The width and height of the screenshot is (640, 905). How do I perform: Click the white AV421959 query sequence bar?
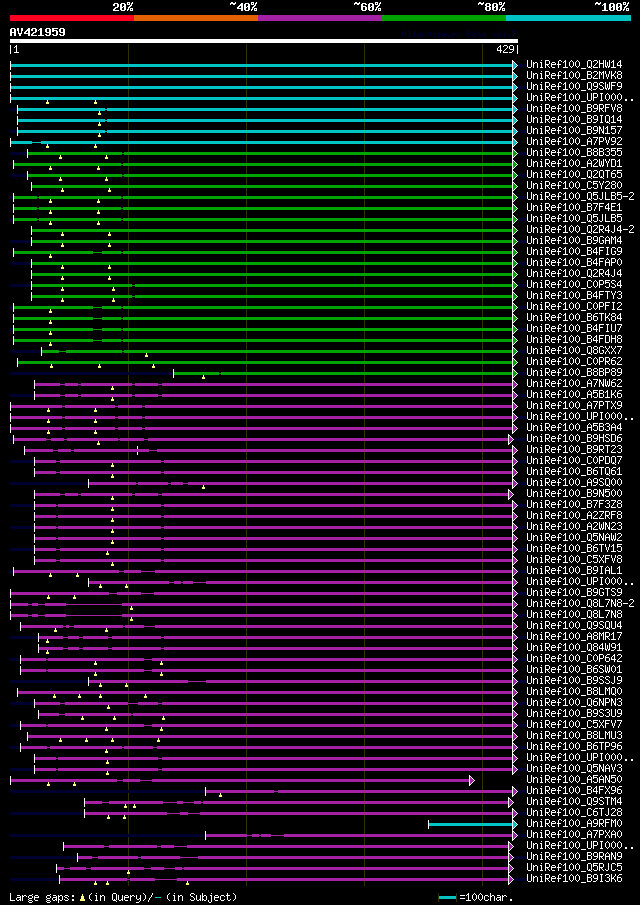(264, 41)
